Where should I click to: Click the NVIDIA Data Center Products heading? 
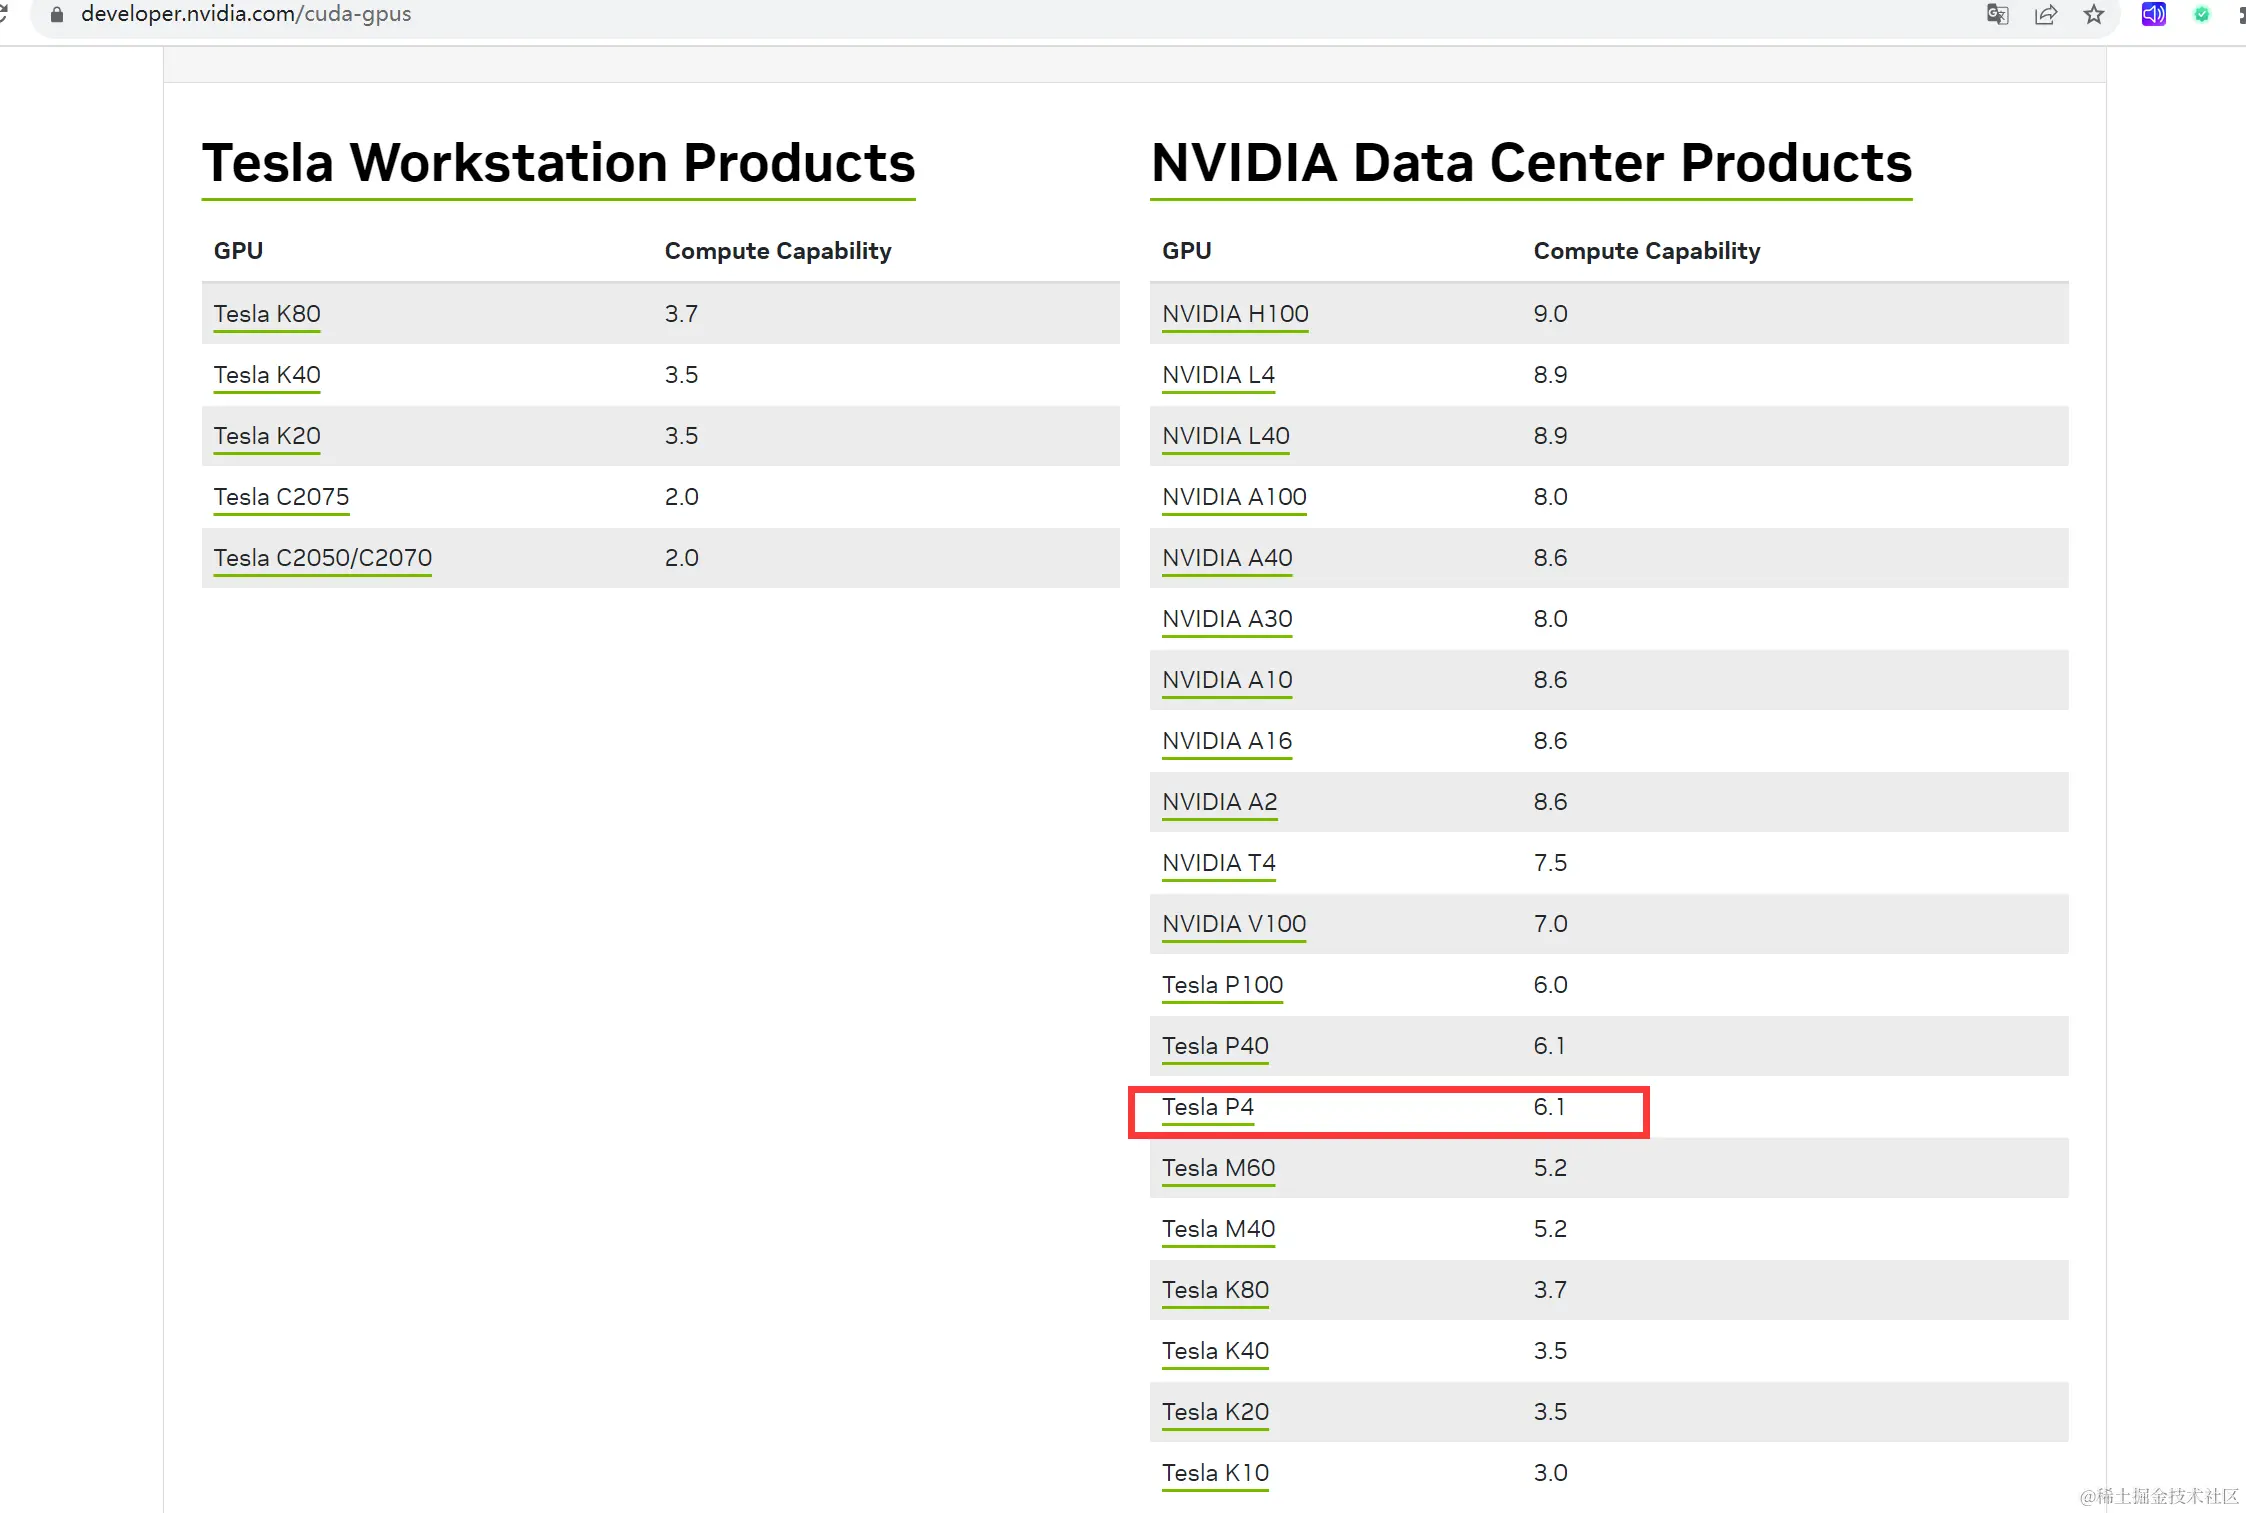pos(1531,163)
